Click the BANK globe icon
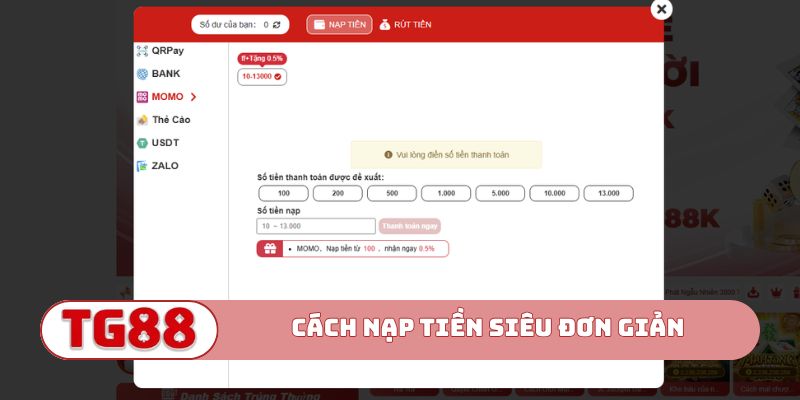 (142, 74)
